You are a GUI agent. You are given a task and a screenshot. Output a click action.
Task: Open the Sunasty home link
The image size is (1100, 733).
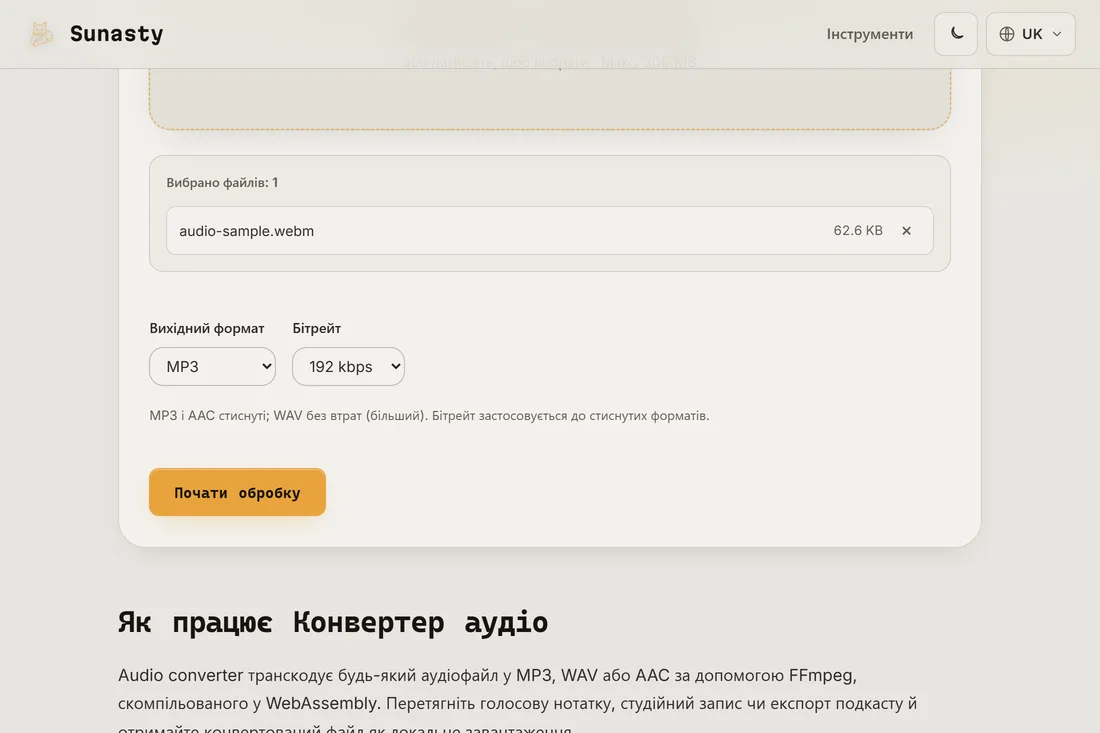click(x=97, y=34)
